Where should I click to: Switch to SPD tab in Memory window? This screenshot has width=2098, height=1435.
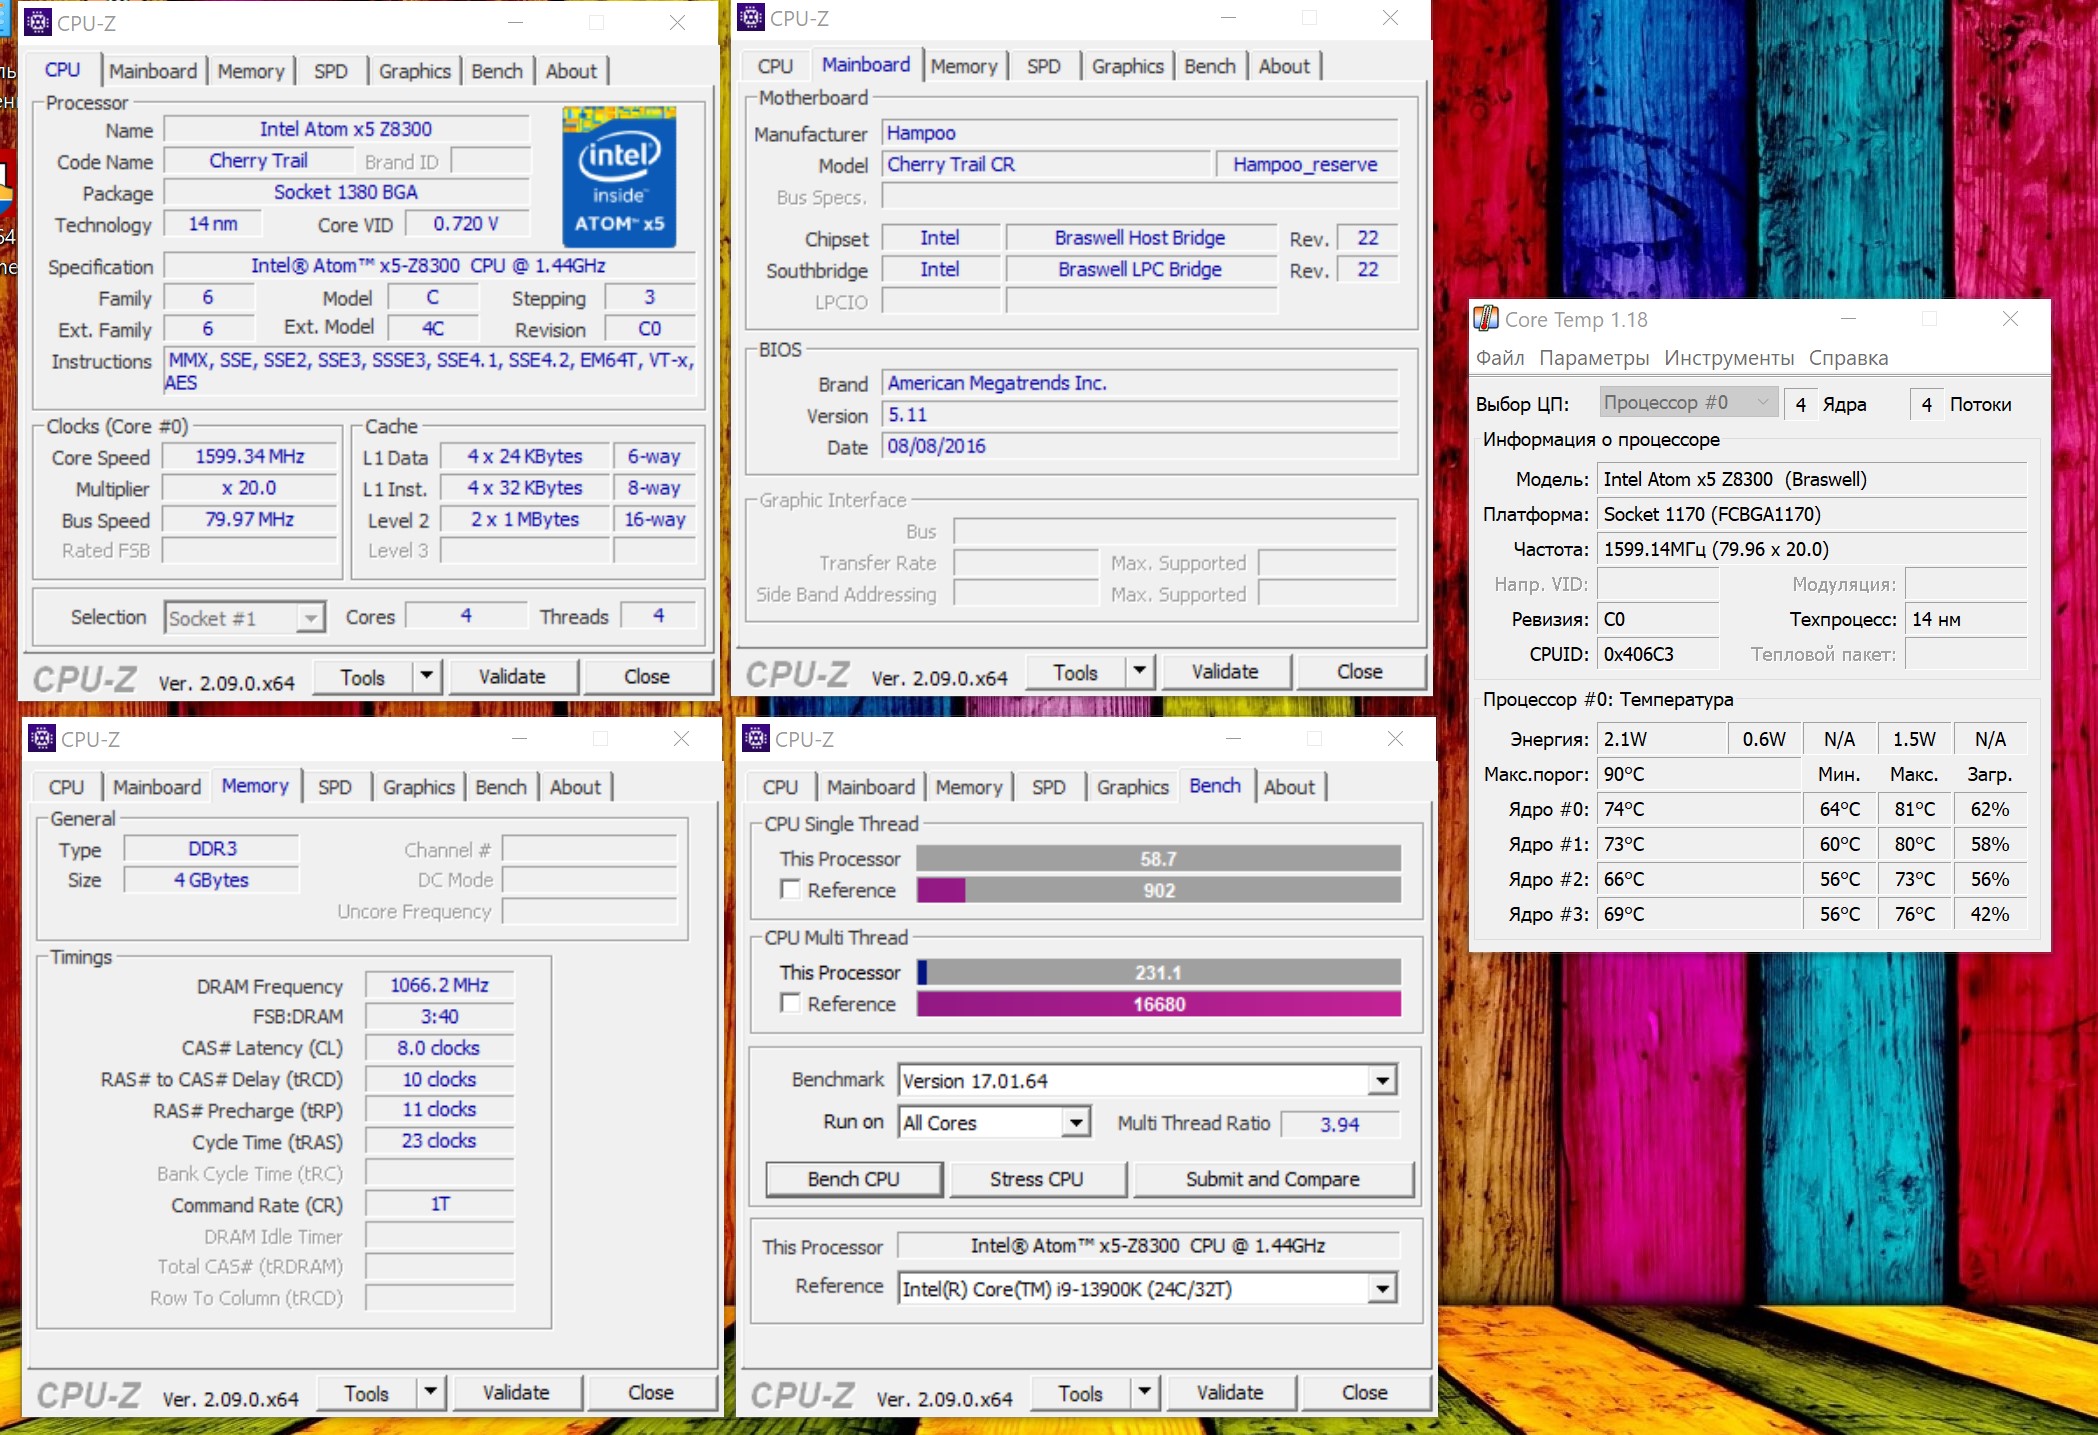pyautogui.click(x=334, y=787)
